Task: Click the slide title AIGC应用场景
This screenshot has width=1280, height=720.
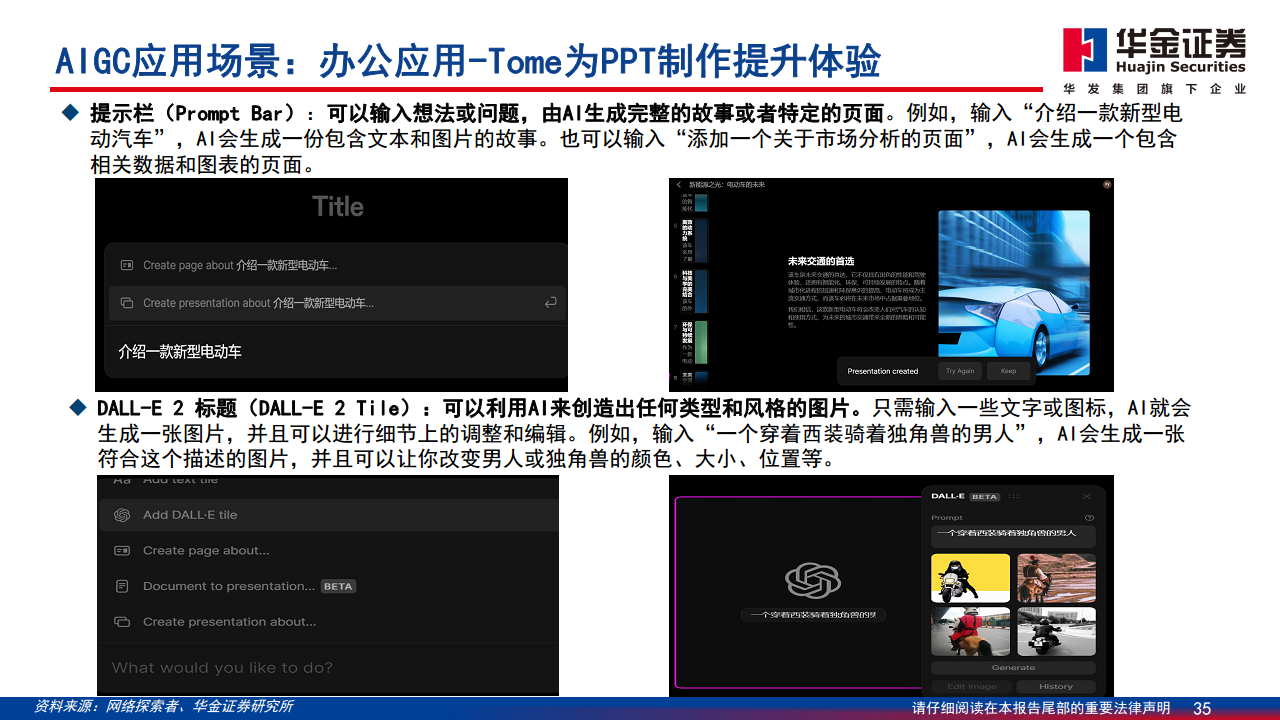Action: [x=468, y=62]
